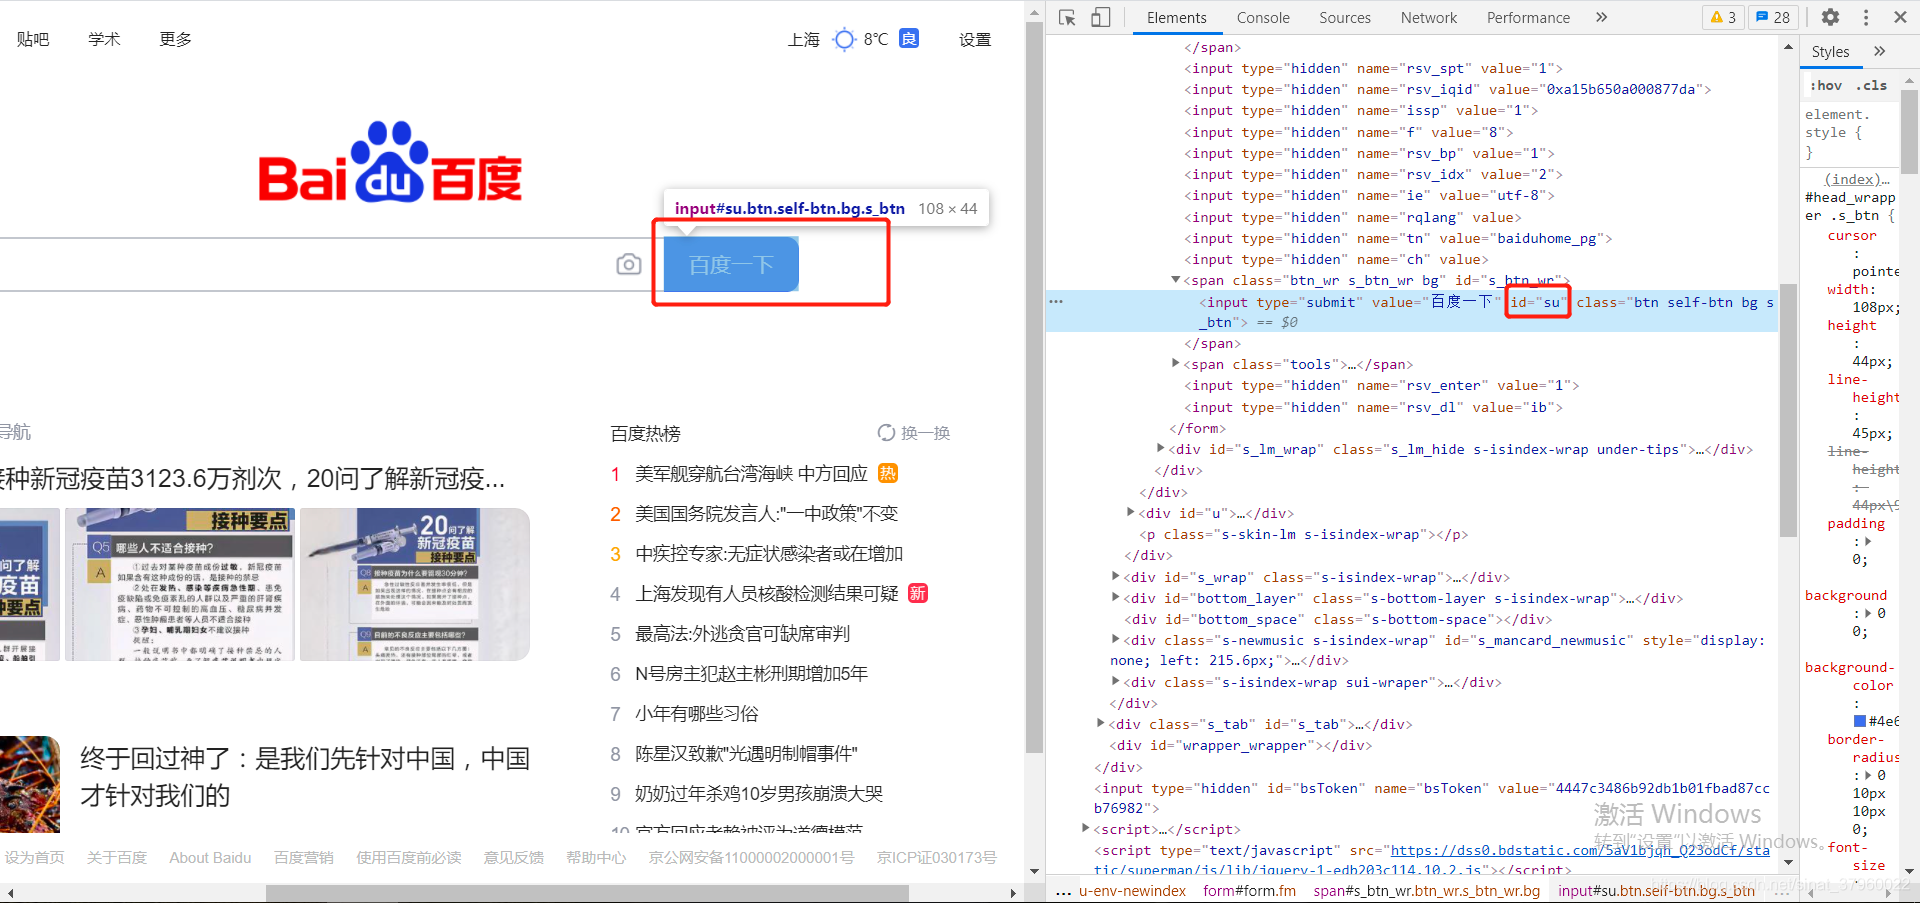
Task: Click the background-color blue swatch
Action: click(x=1860, y=721)
